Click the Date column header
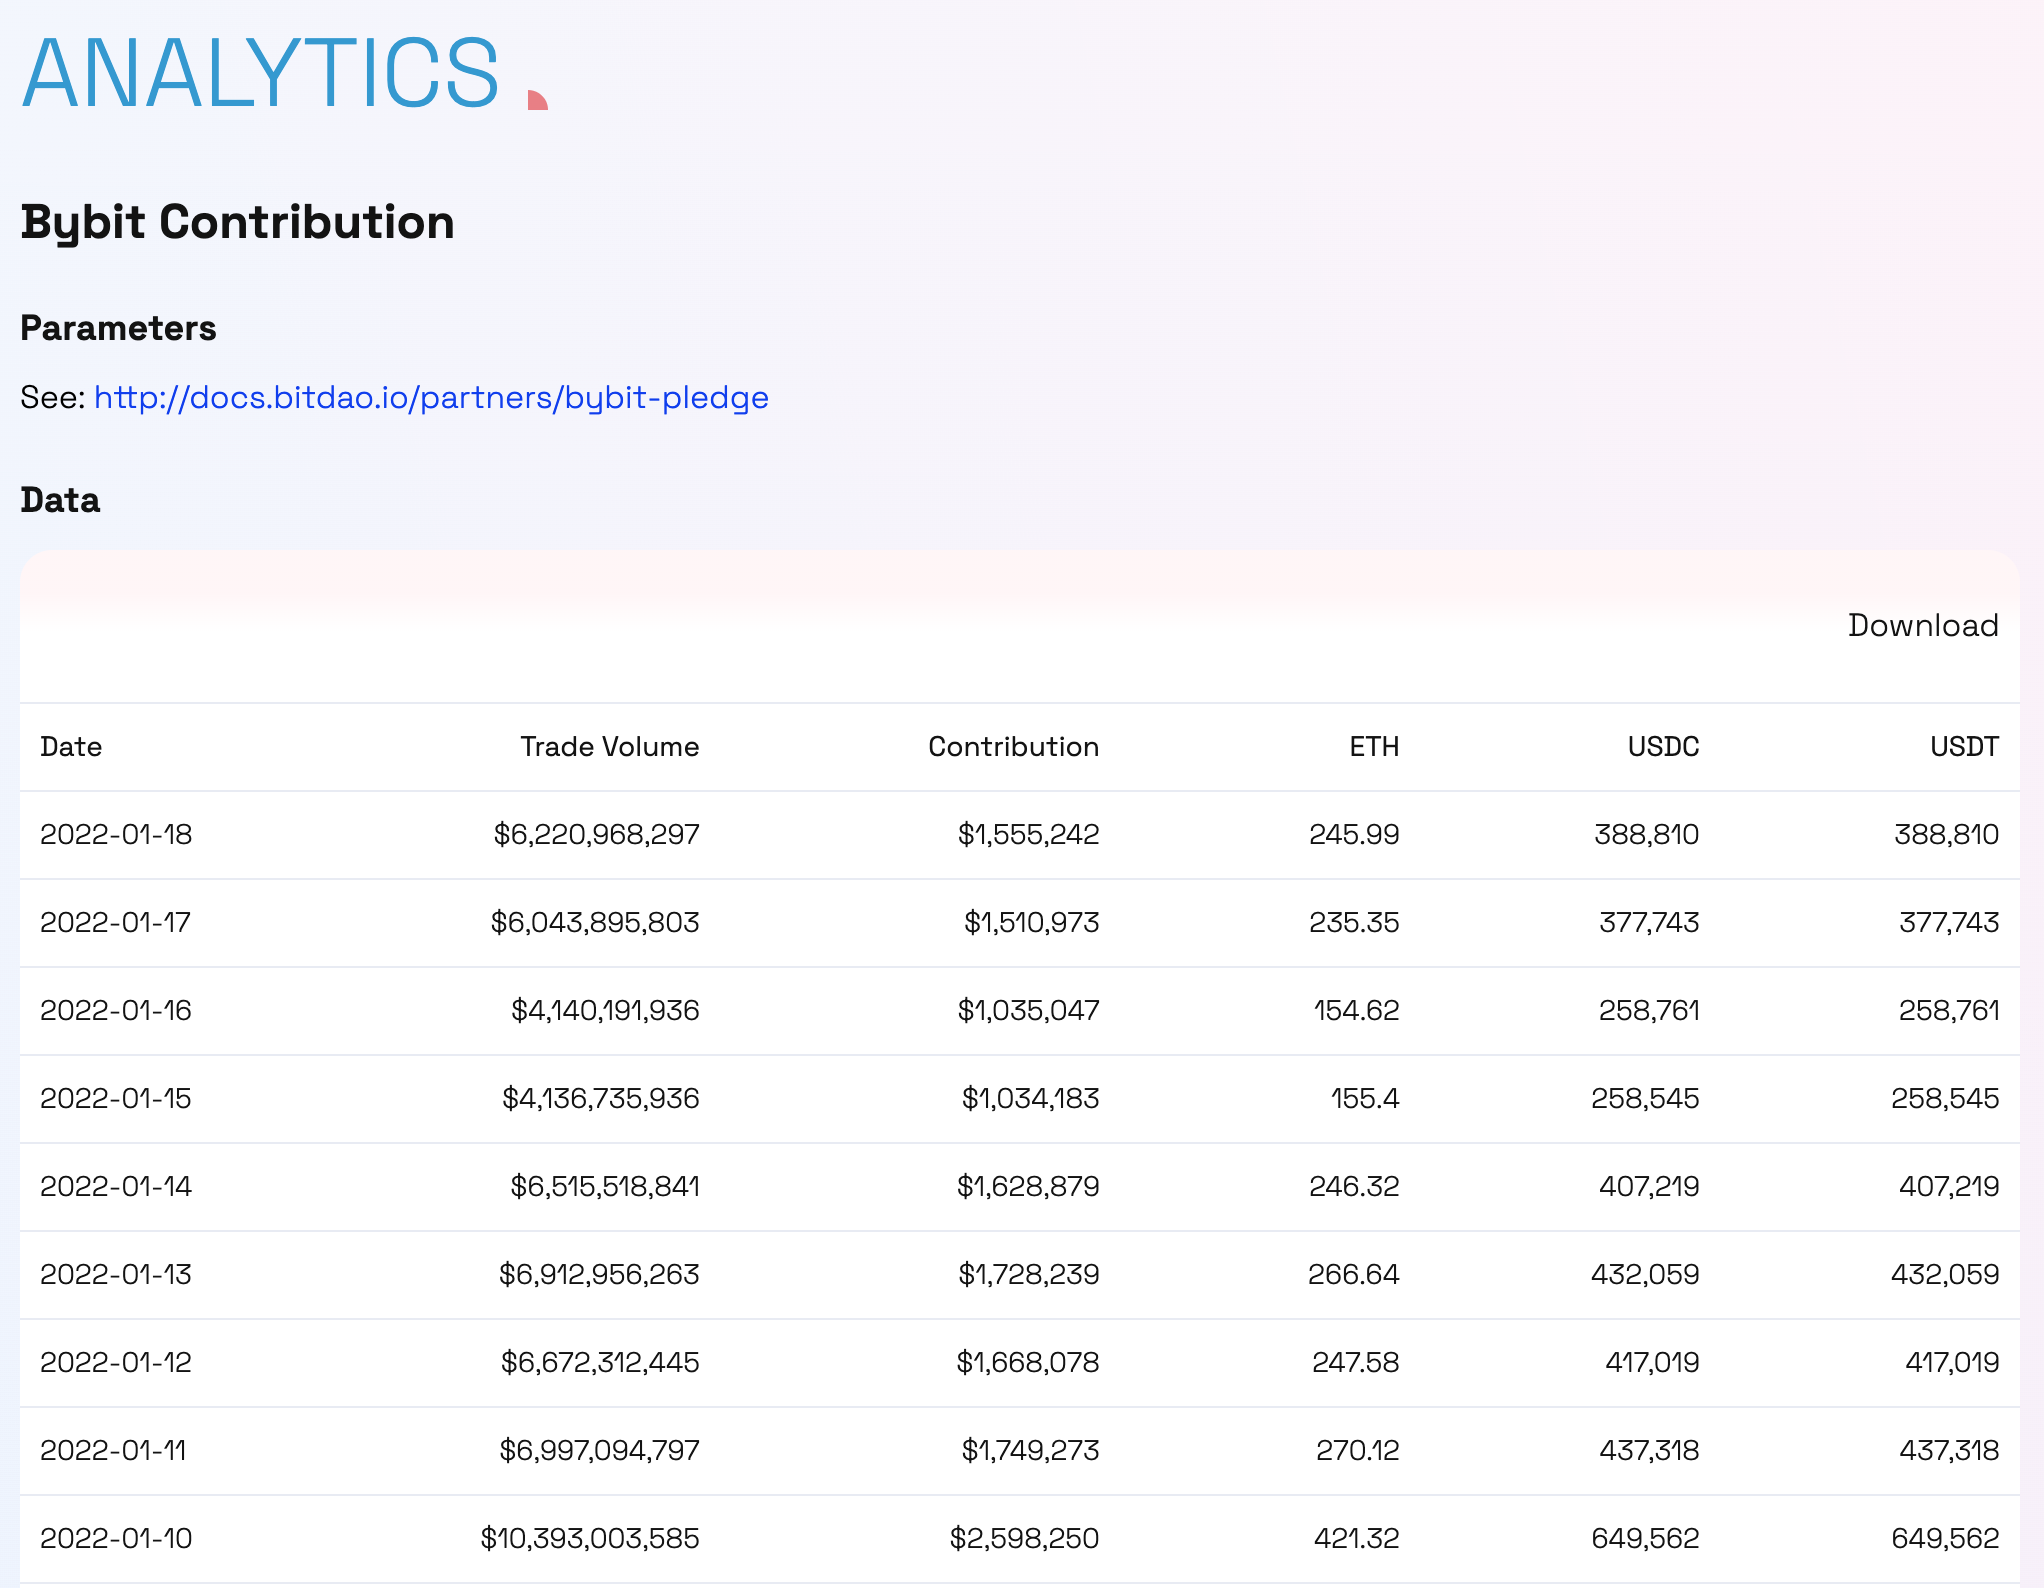This screenshot has height=1588, width=2044. tap(71, 747)
